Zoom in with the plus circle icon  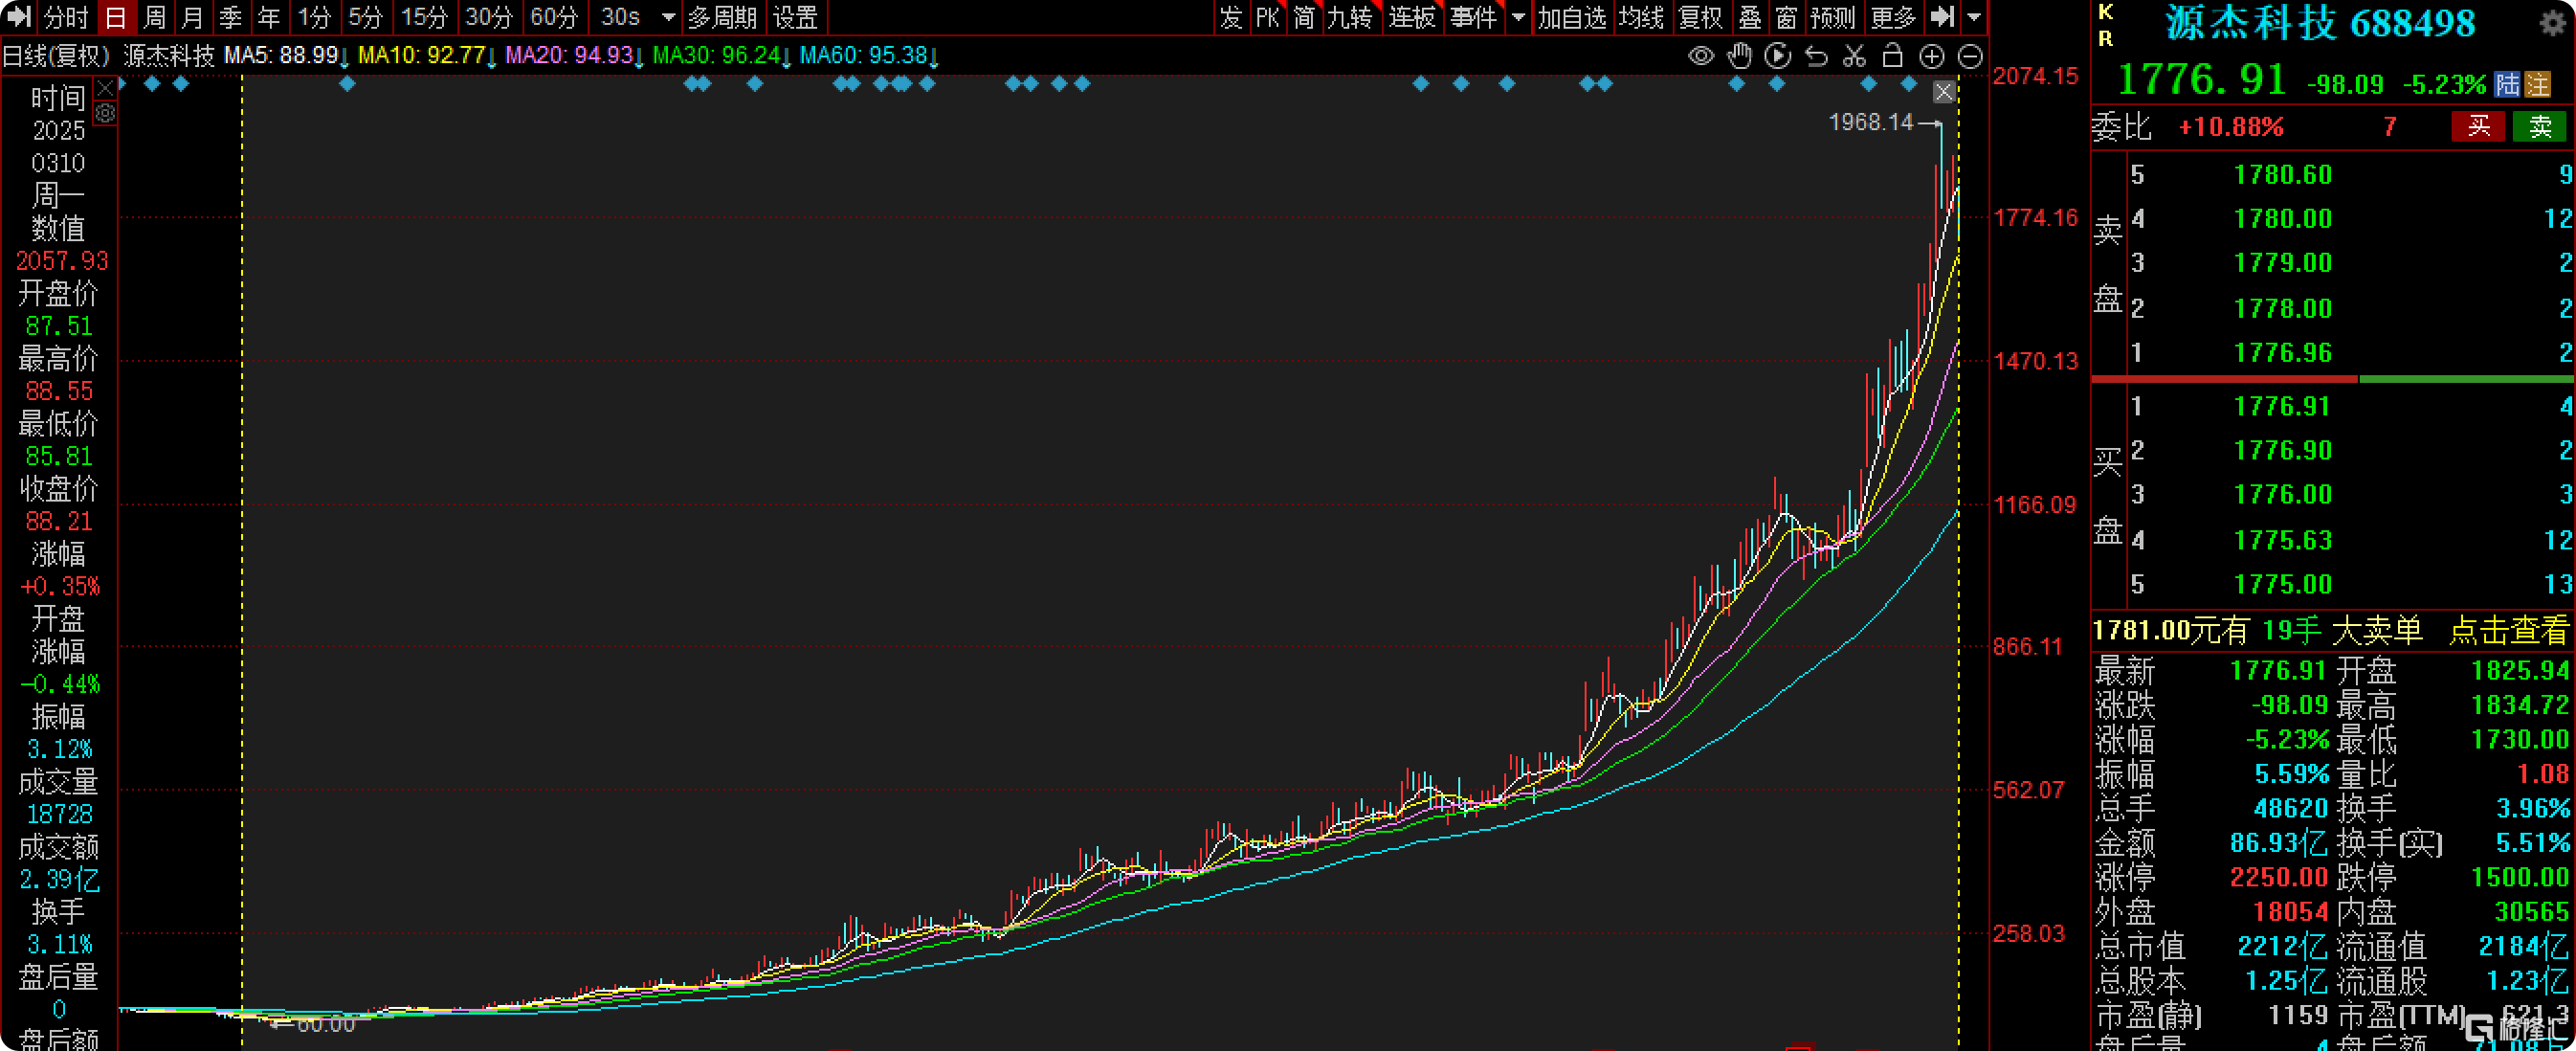click(1932, 57)
